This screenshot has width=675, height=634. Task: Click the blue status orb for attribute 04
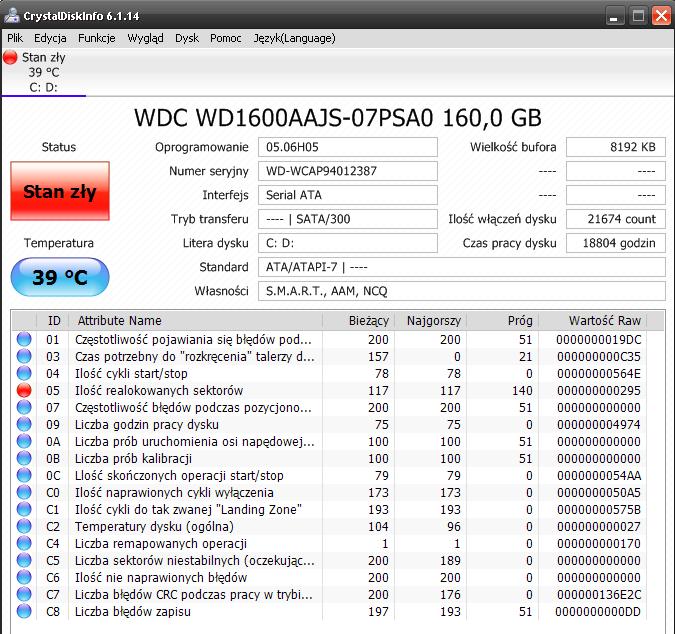tap(24, 373)
